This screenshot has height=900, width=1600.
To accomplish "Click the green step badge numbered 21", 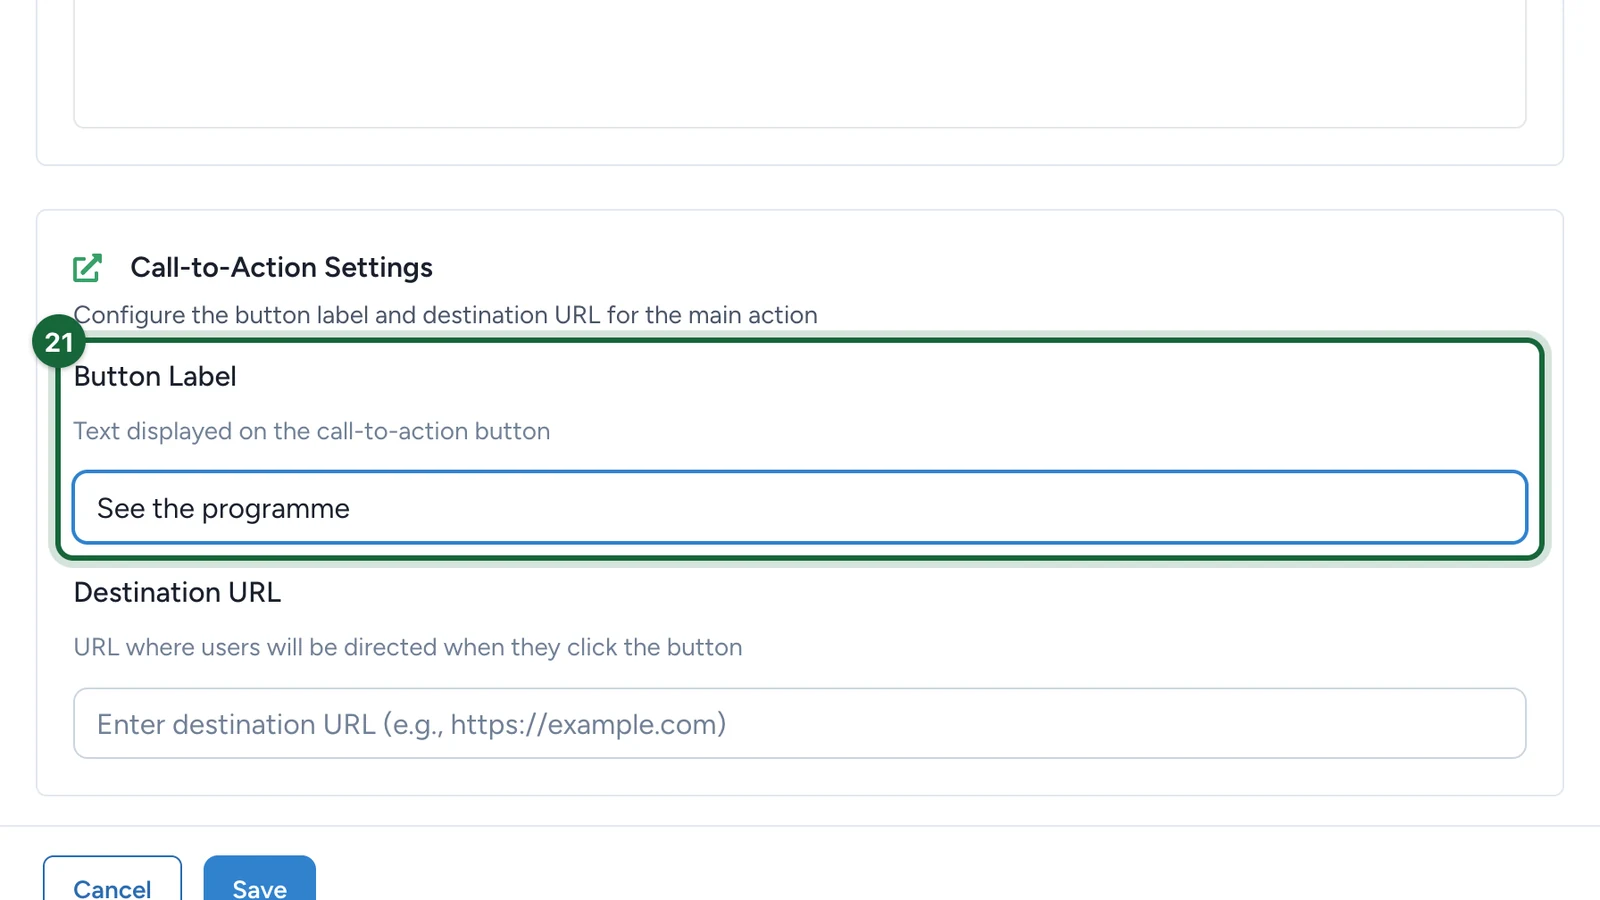I will click(59, 342).
